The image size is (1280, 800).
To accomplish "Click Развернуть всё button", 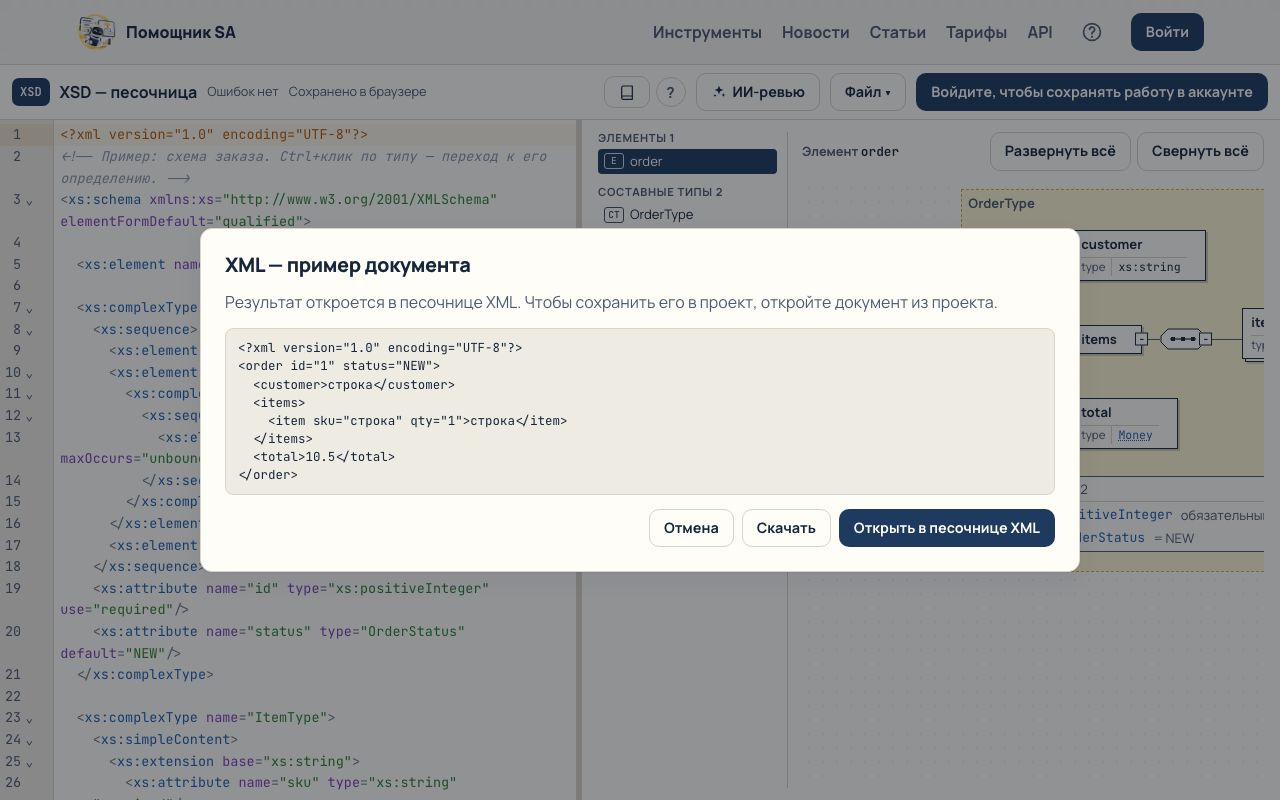I will pyautogui.click(x=1060, y=152).
